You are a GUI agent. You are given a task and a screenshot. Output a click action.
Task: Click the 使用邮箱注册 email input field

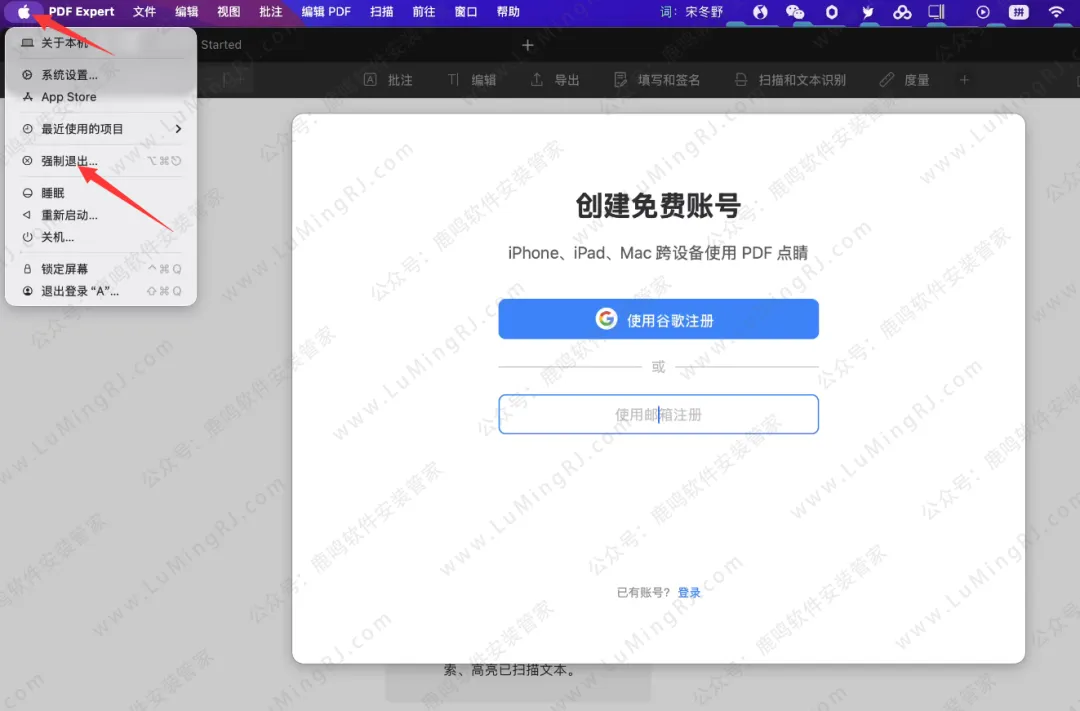(x=658, y=413)
